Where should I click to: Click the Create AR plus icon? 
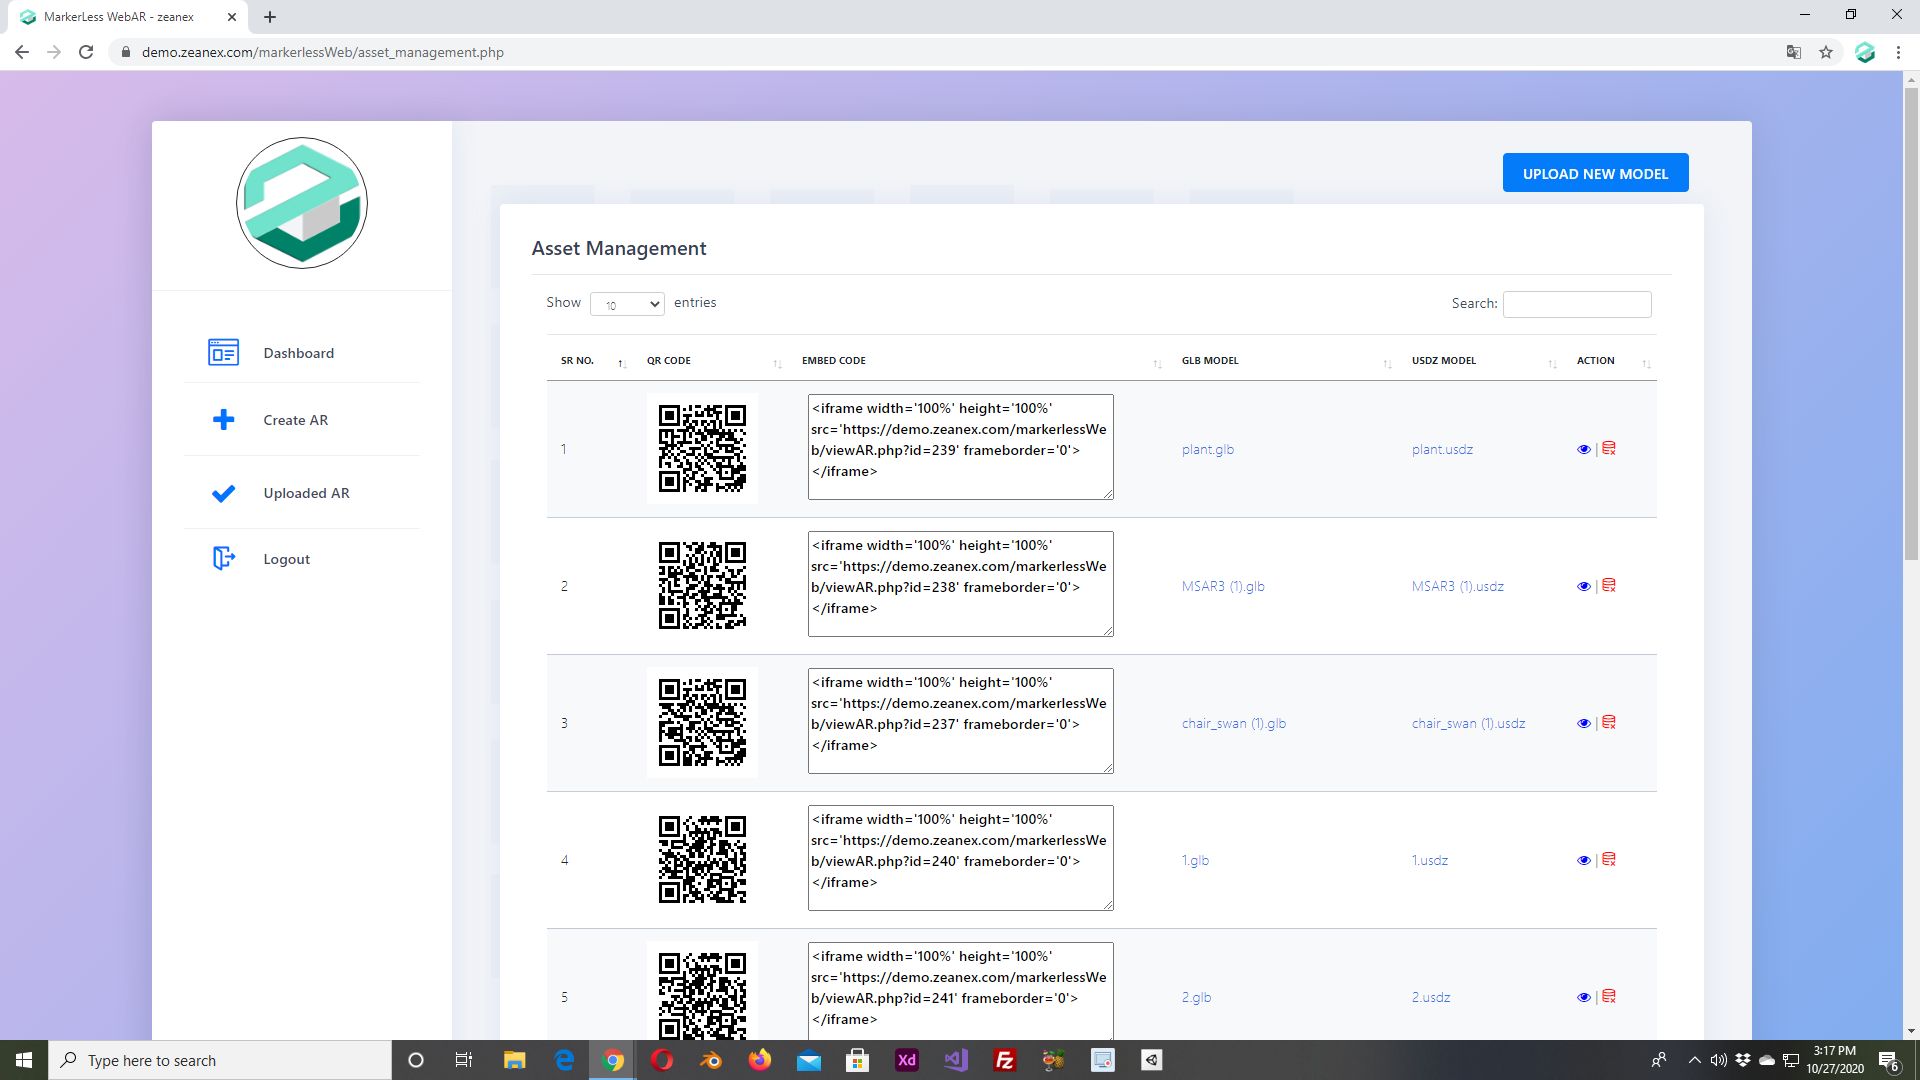click(223, 420)
